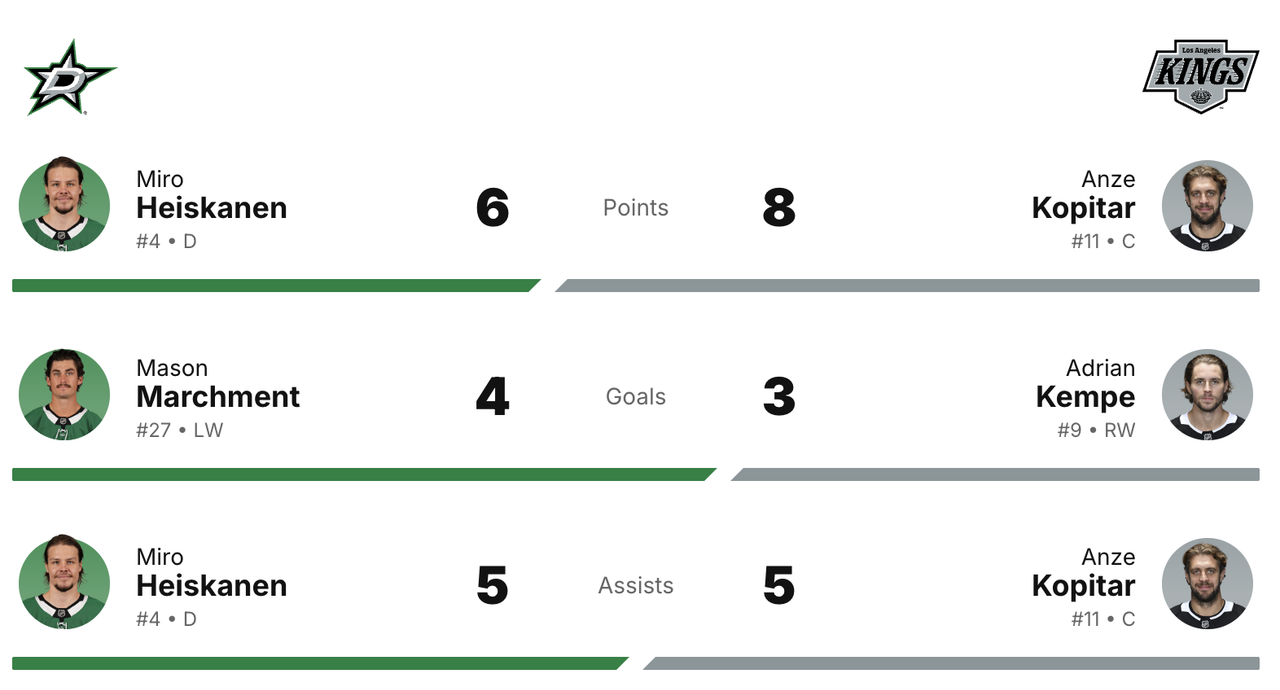
Task: Select the Points stat label
Action: coord(636,208)
